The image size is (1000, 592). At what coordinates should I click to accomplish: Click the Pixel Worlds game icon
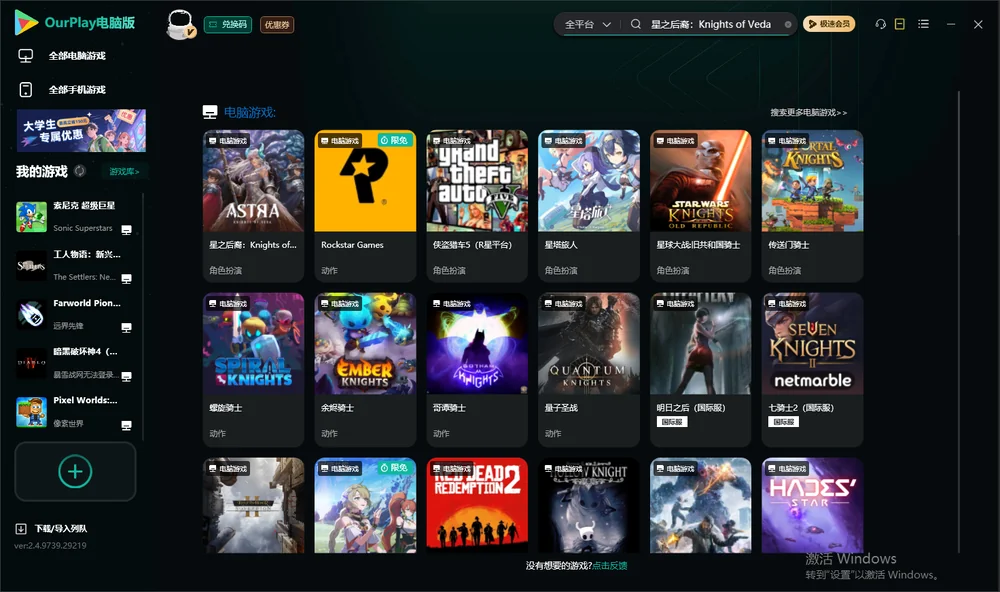point(31,412)
